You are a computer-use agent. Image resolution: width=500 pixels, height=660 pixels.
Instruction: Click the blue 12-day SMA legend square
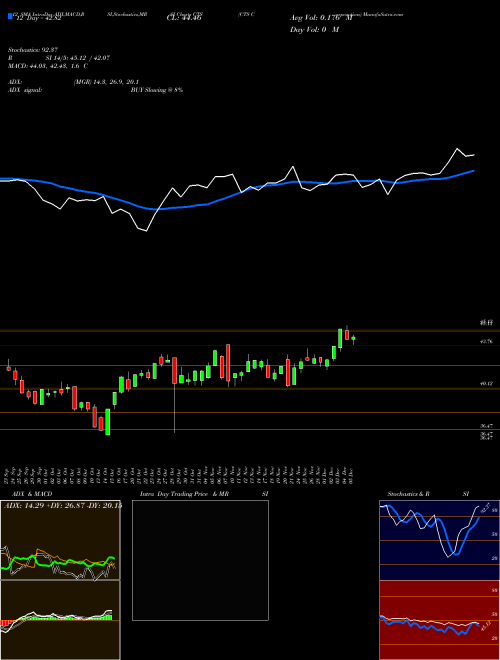pyautogui.click(x=10, y=16)
